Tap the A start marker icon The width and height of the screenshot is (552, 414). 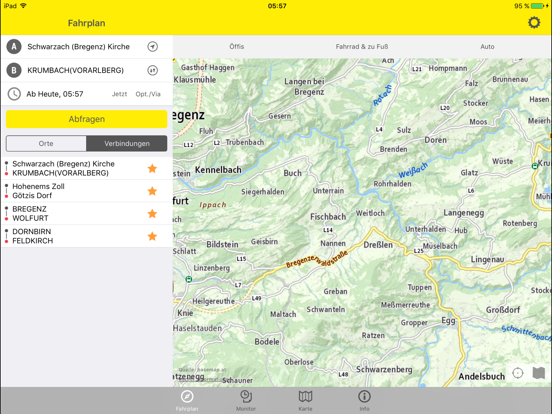pos(14,46)
